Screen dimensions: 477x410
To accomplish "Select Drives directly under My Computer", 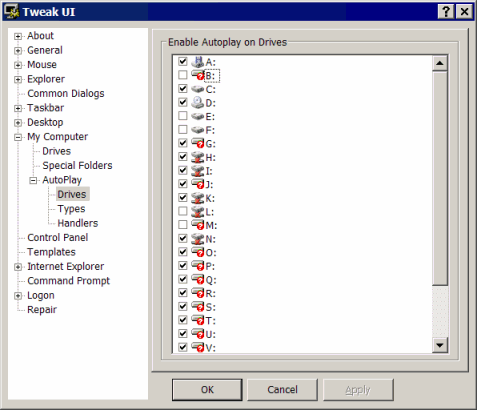I will (57, 151).
